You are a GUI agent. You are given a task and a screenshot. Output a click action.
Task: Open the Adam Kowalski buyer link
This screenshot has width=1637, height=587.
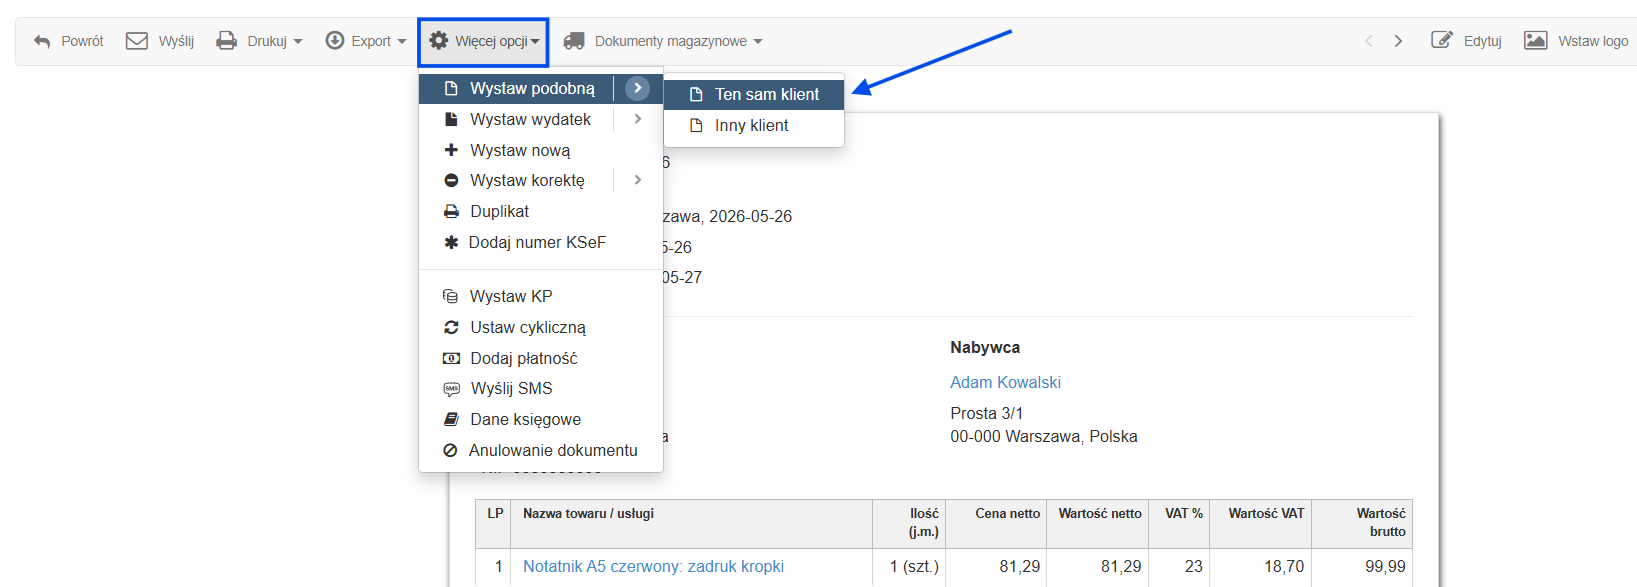(1005, 382)
